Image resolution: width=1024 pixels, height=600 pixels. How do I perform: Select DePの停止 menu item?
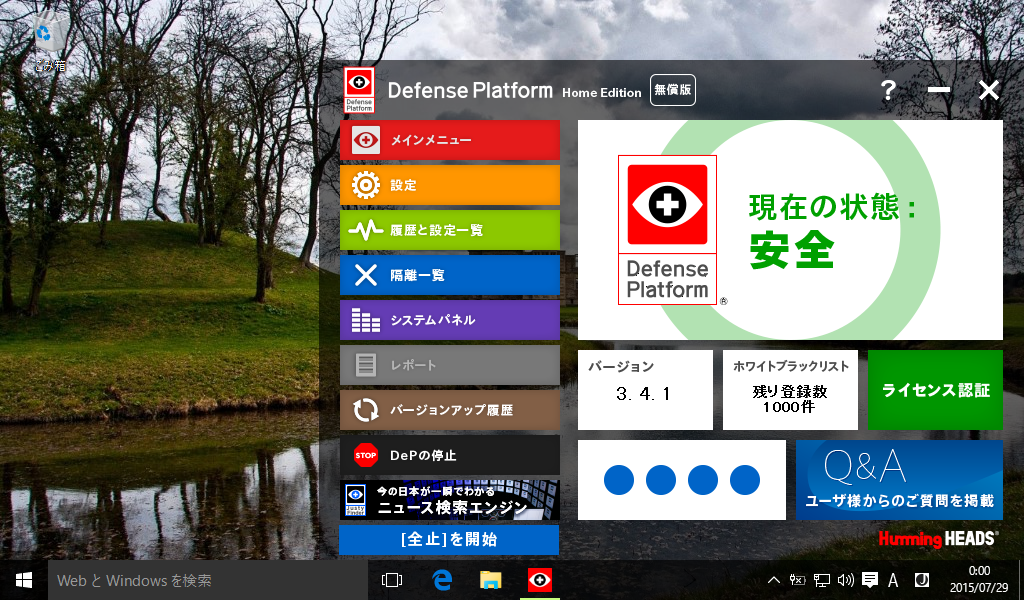(x=449, y=455)
